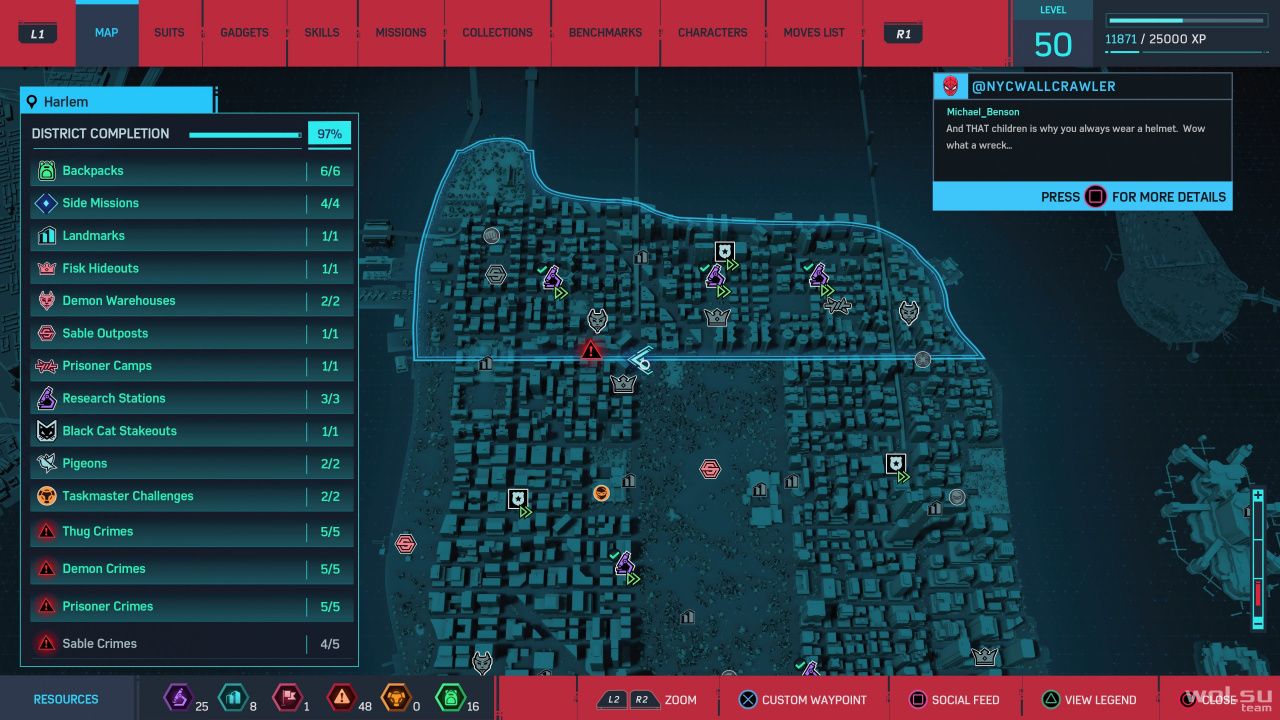
Task: Open Social Feed from the bottom bar
Action: click(x=953, y=700)
